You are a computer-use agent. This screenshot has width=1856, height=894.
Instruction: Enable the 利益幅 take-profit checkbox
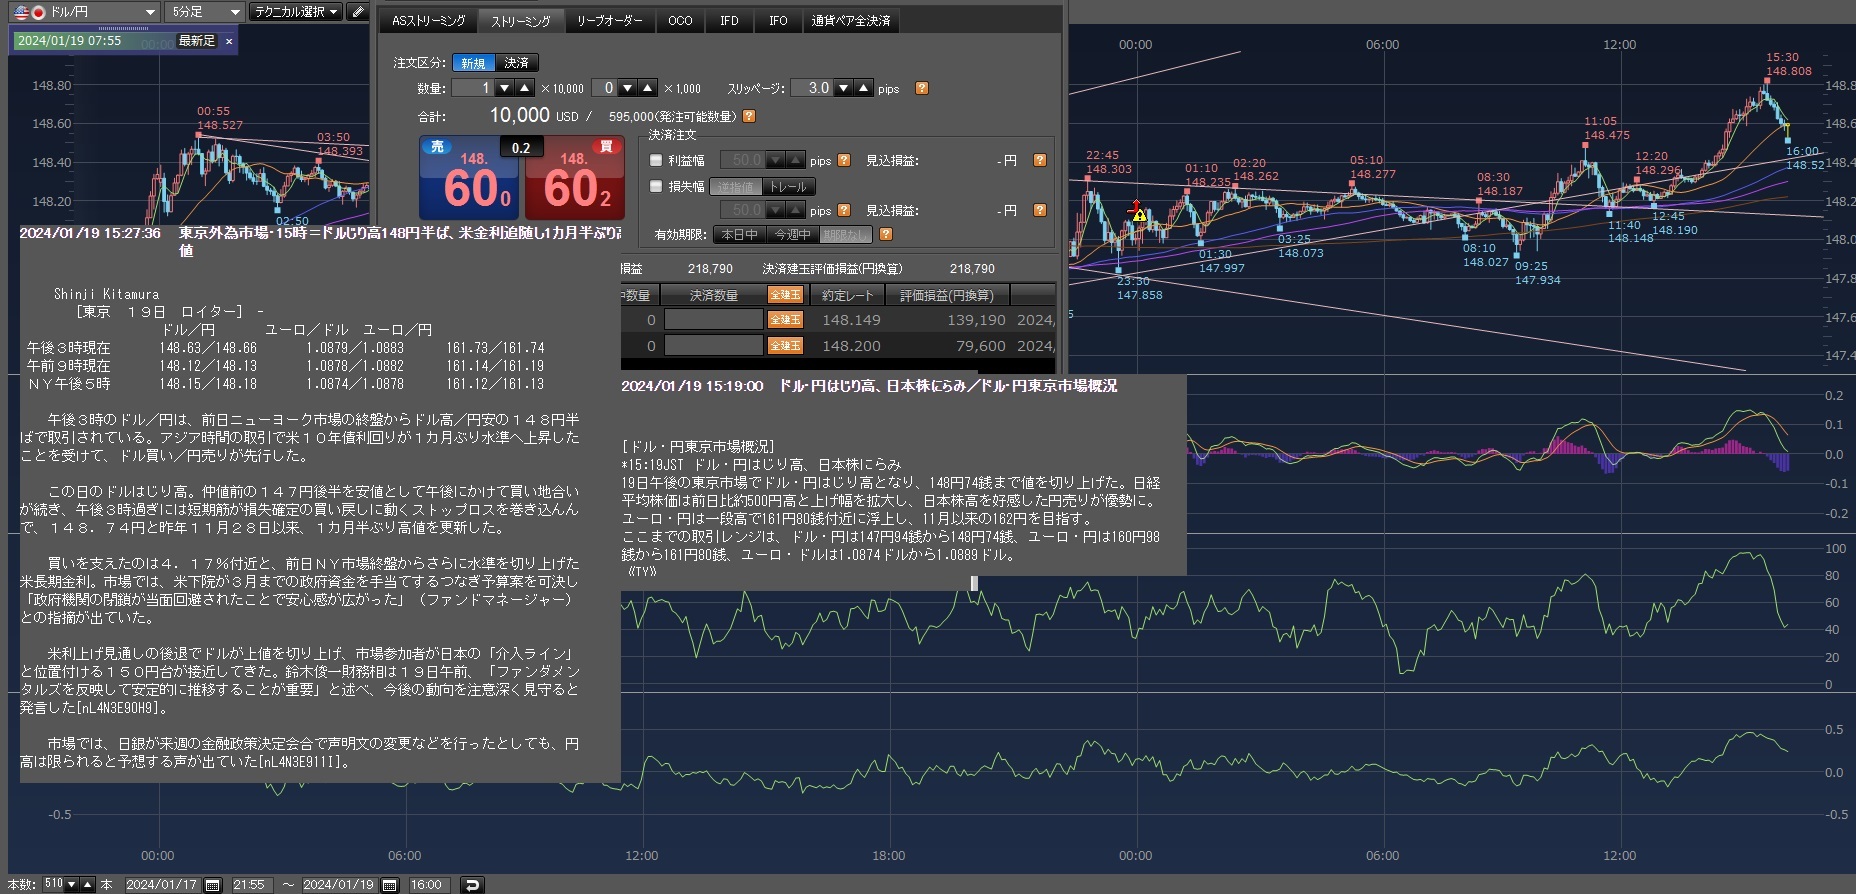[656, 160]
